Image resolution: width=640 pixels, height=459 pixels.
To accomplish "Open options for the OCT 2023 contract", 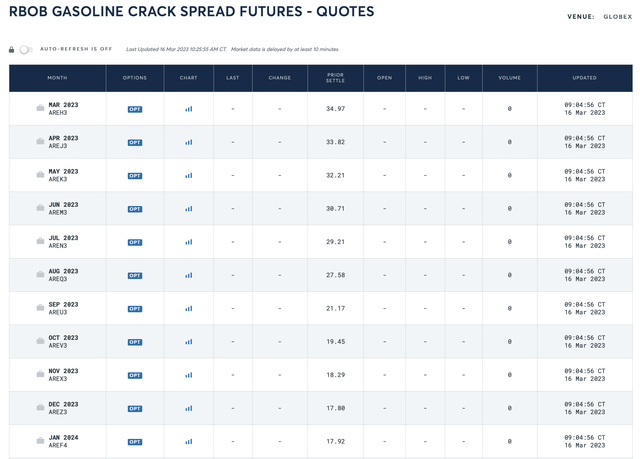I will [134, 342].
